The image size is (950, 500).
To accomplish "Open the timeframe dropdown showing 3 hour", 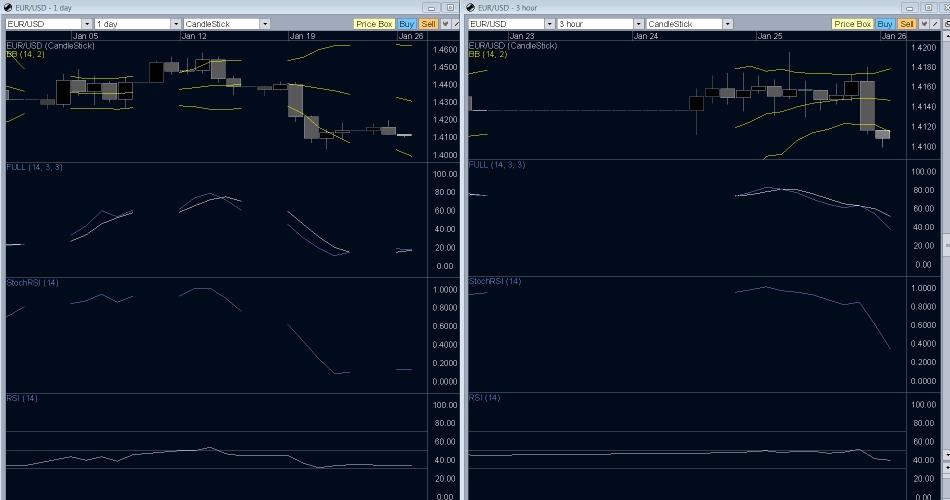I will pos(639,24).
